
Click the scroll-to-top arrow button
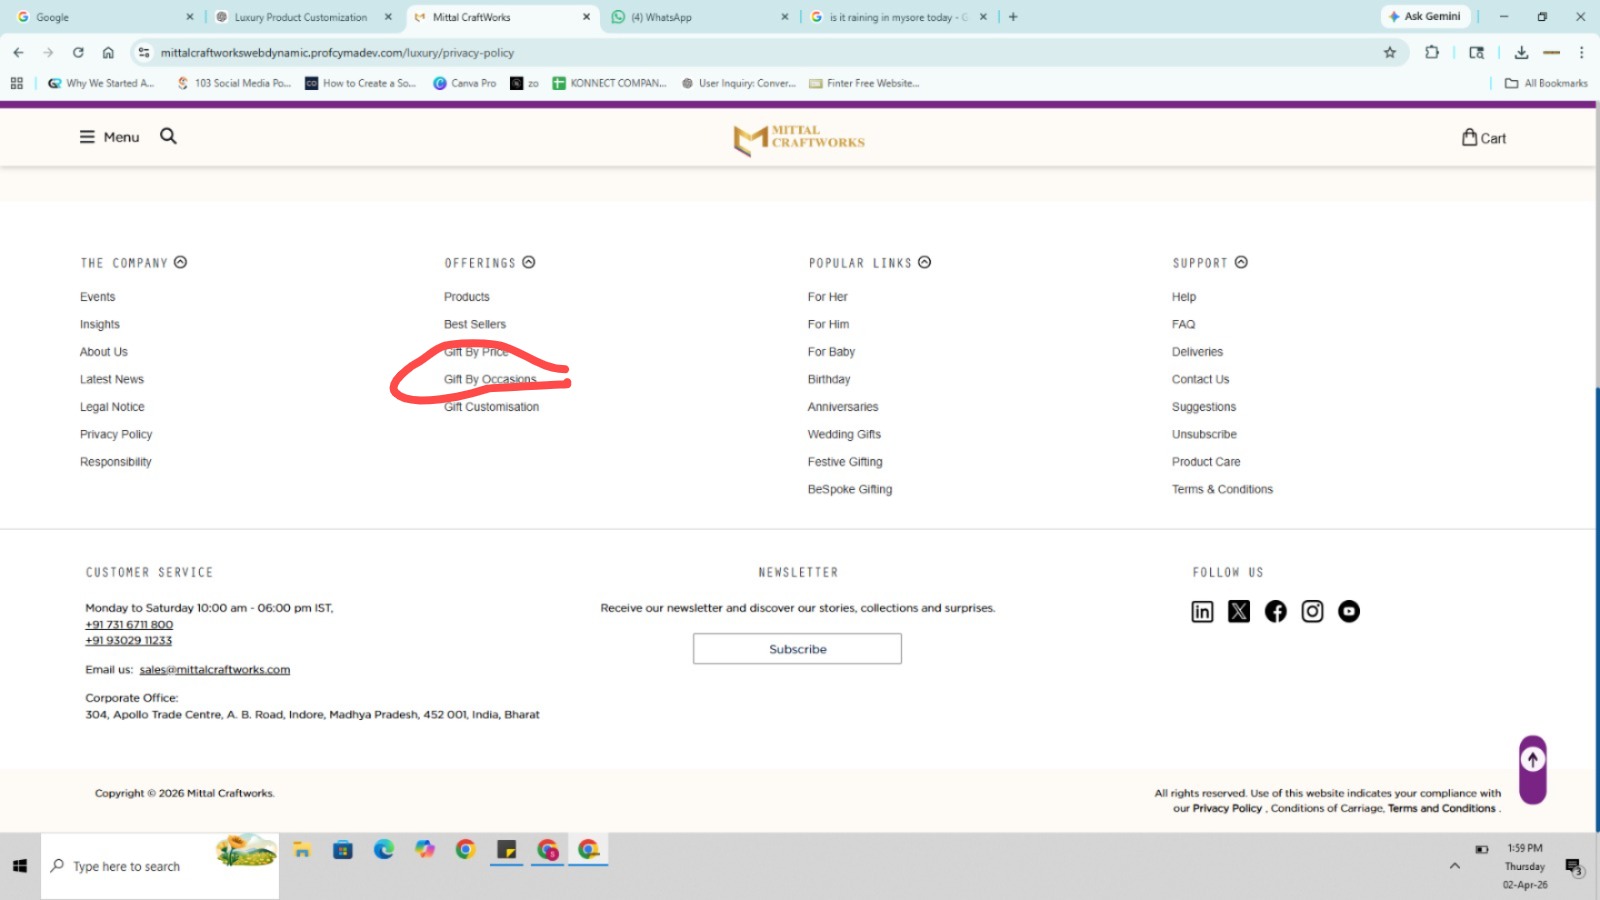1533,761
